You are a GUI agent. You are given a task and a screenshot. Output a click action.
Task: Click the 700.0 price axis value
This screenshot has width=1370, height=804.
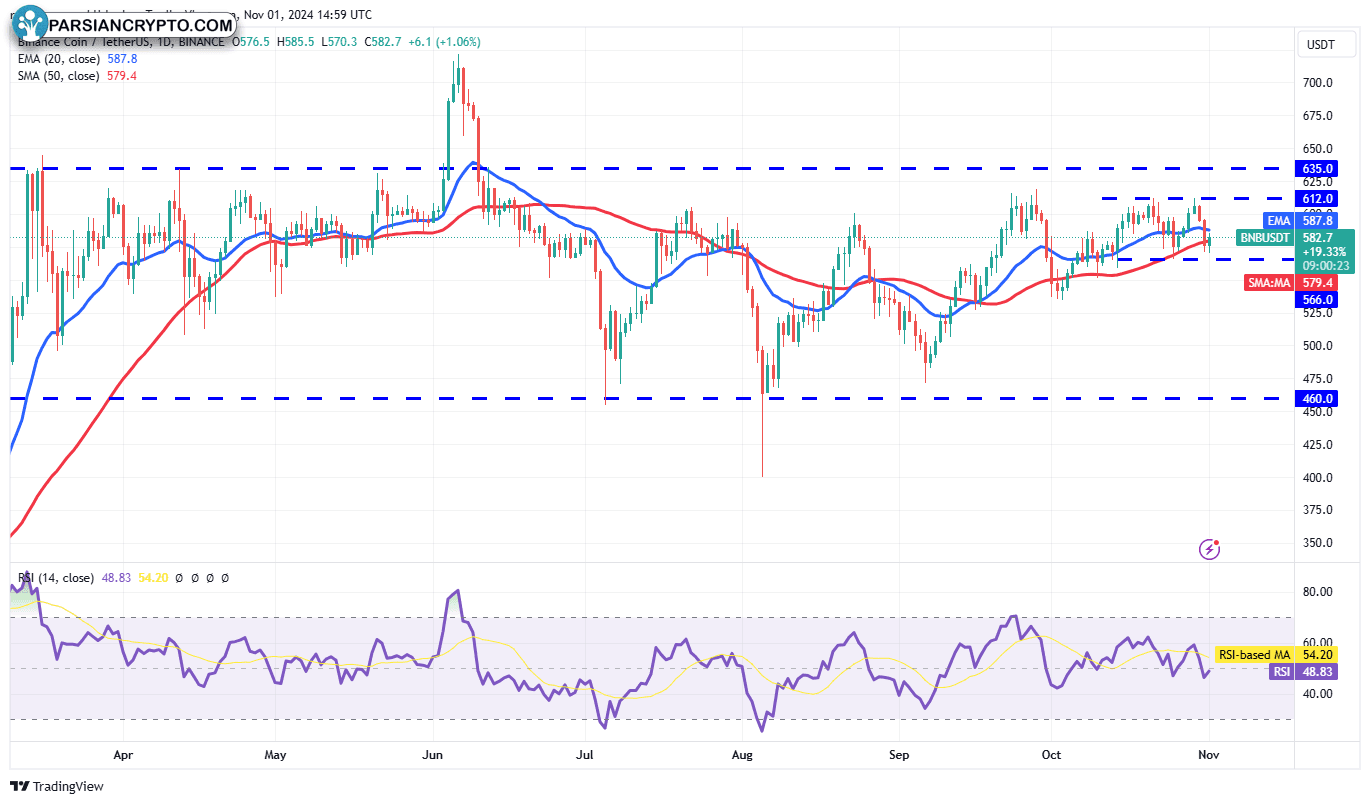point(1317,83)
